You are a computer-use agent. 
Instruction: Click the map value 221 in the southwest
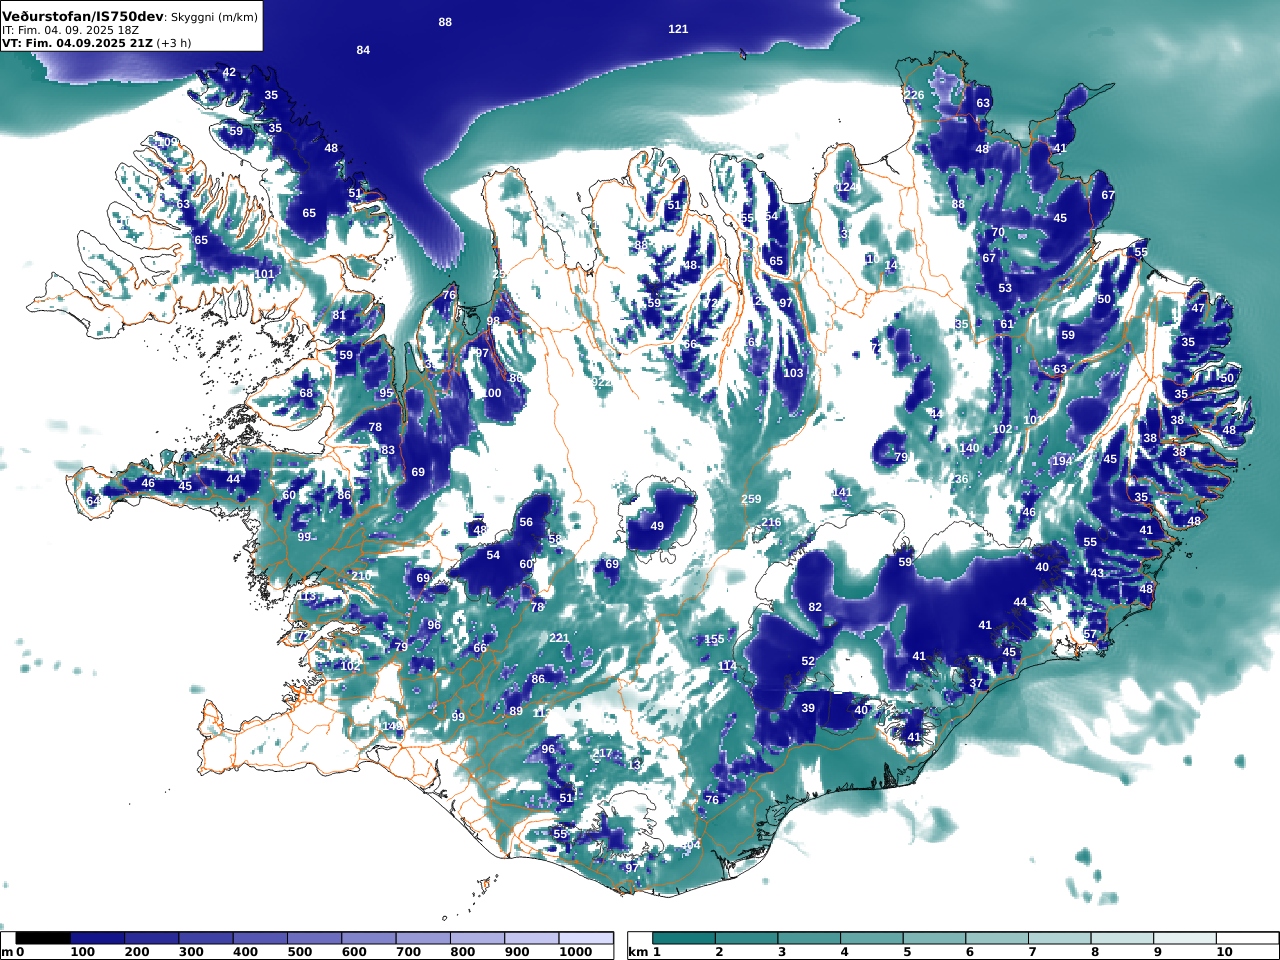pyautogui.click(x=559, y=638)
